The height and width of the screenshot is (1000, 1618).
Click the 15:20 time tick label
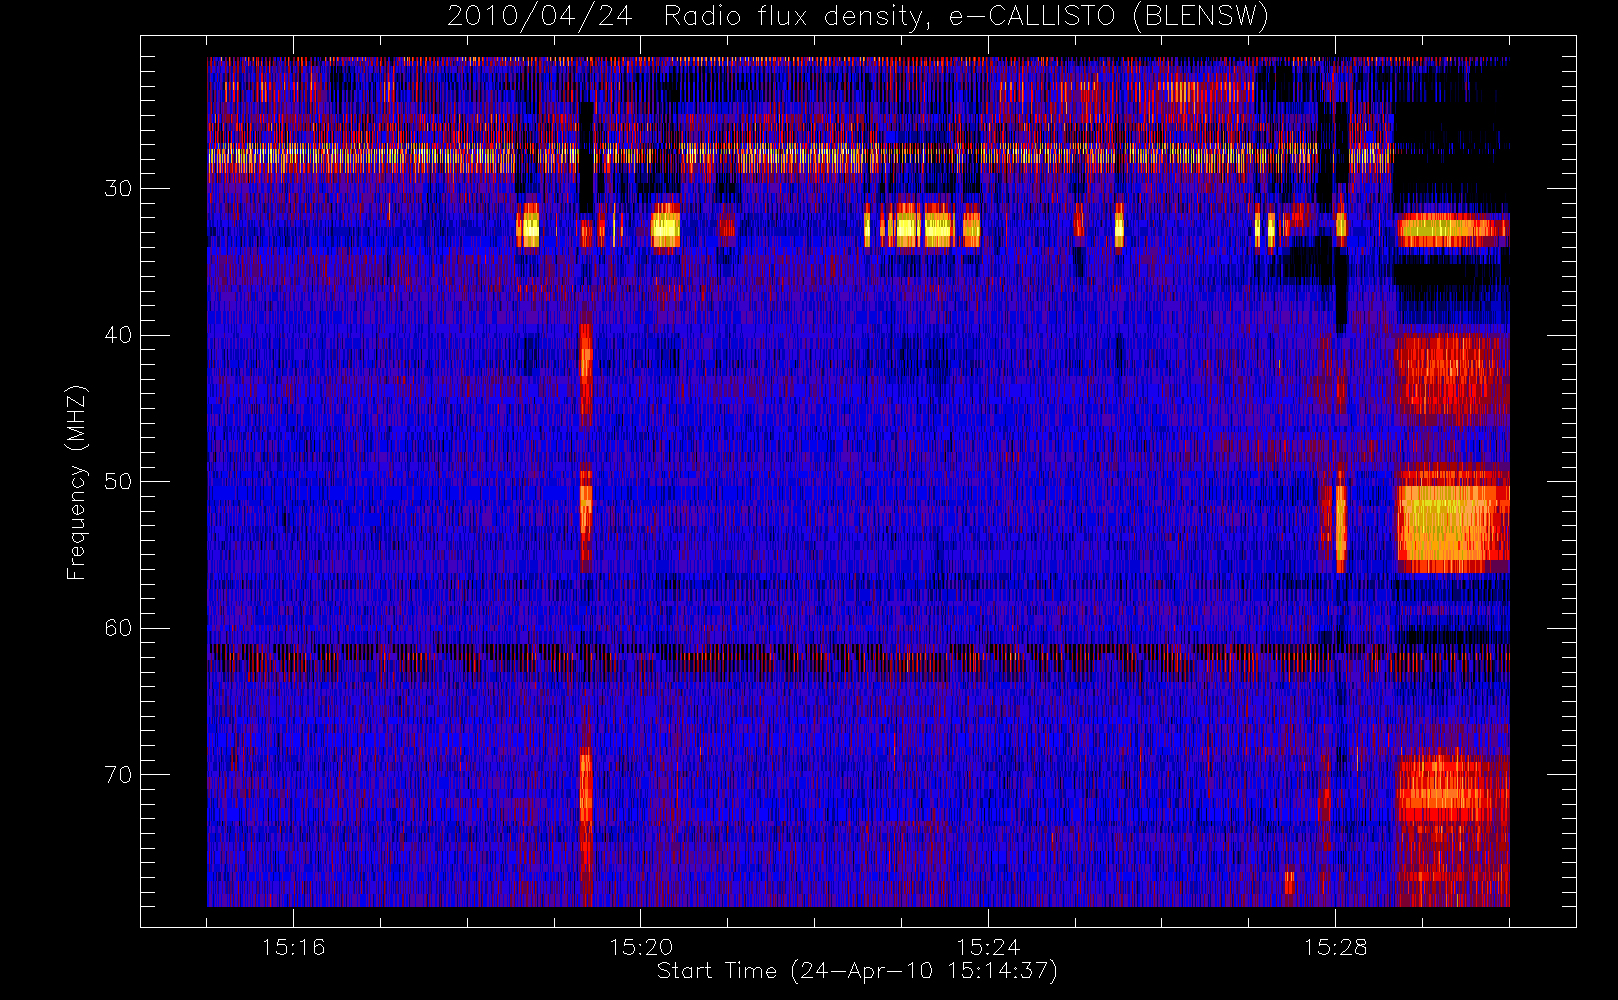(x=640, y=947)
